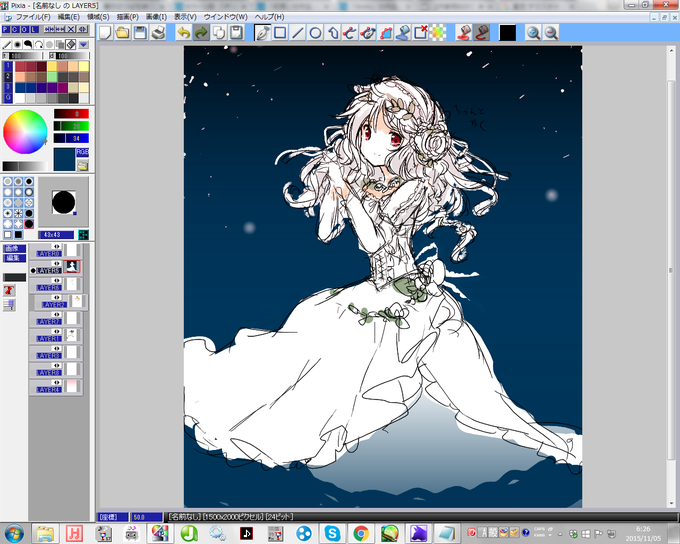Redo with the green arrow icon

pos(201,33)
